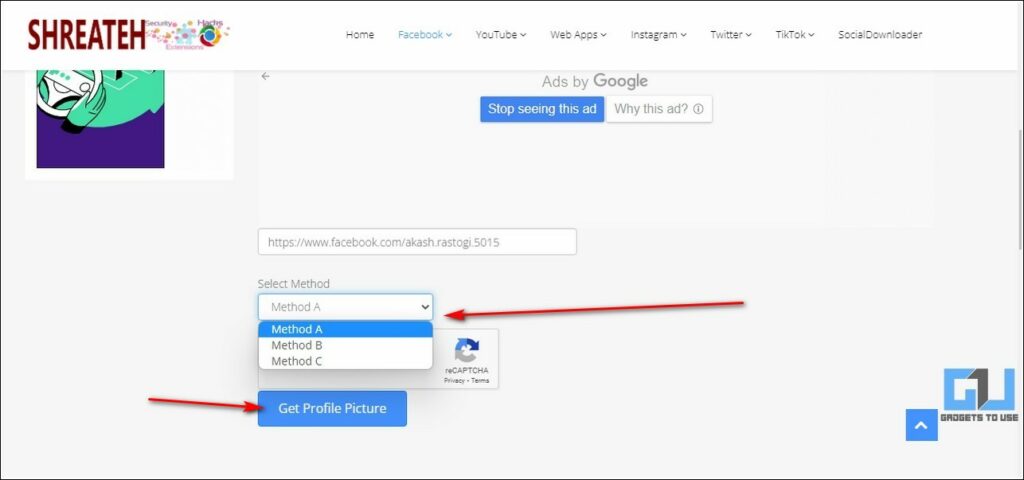Image resolution: width=1024 pixels, height=480 pixels.
Task: Click the Shreateh site logo
Action: [128, 34]
